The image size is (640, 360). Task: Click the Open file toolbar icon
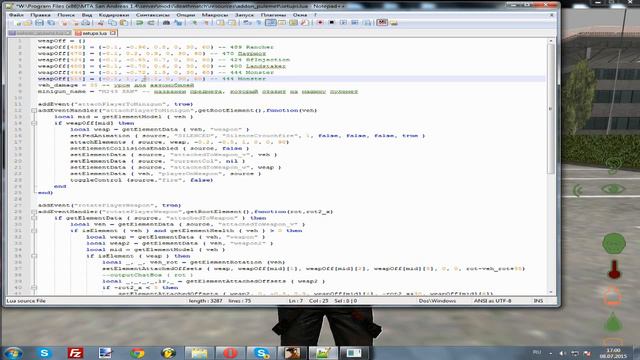point(27,23)
